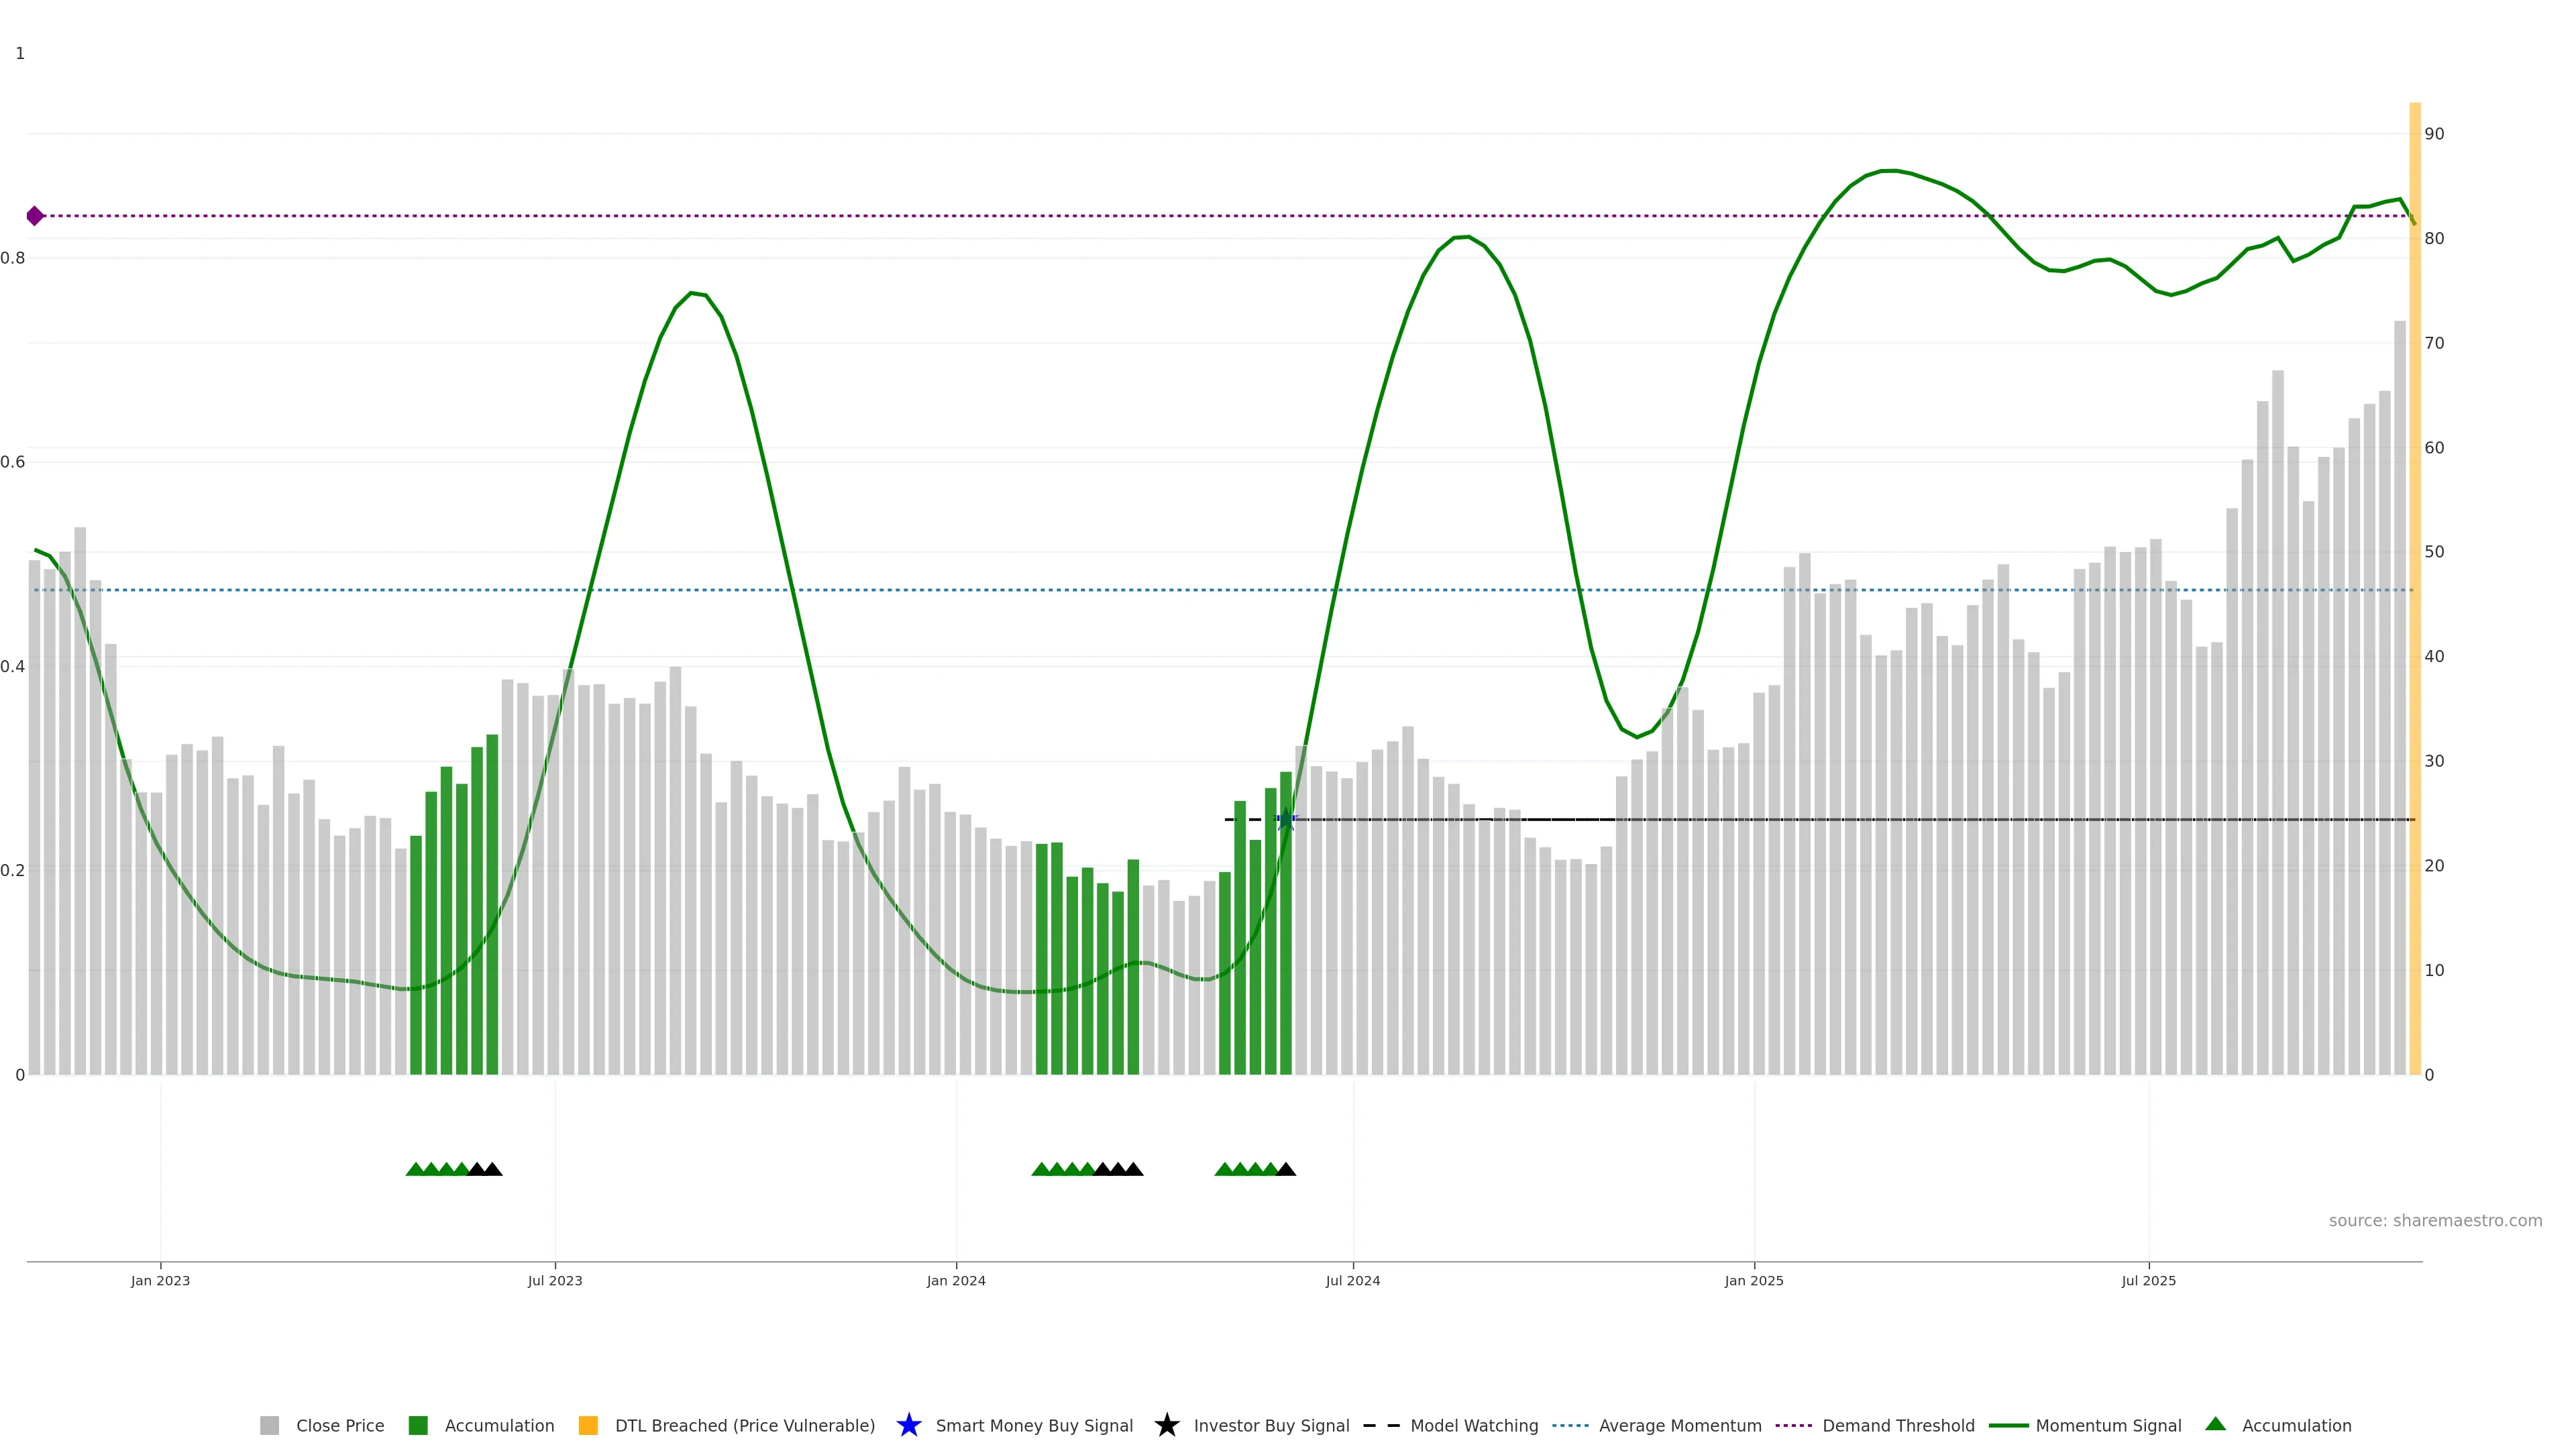The height and width of the screenshot is (1449, 2576).
Task: Click the last black triangle marker of 2024
Action: coord(1286,1169)
